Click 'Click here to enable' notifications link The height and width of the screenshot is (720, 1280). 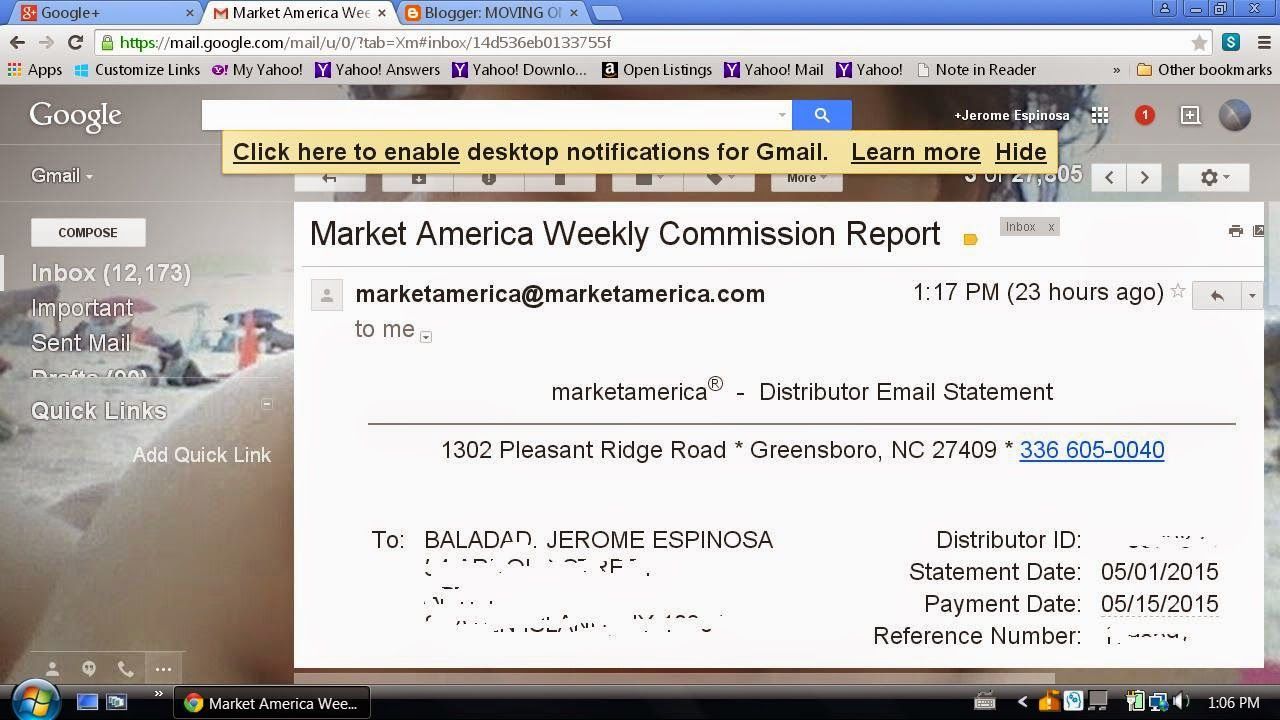[x=346, y=152]
